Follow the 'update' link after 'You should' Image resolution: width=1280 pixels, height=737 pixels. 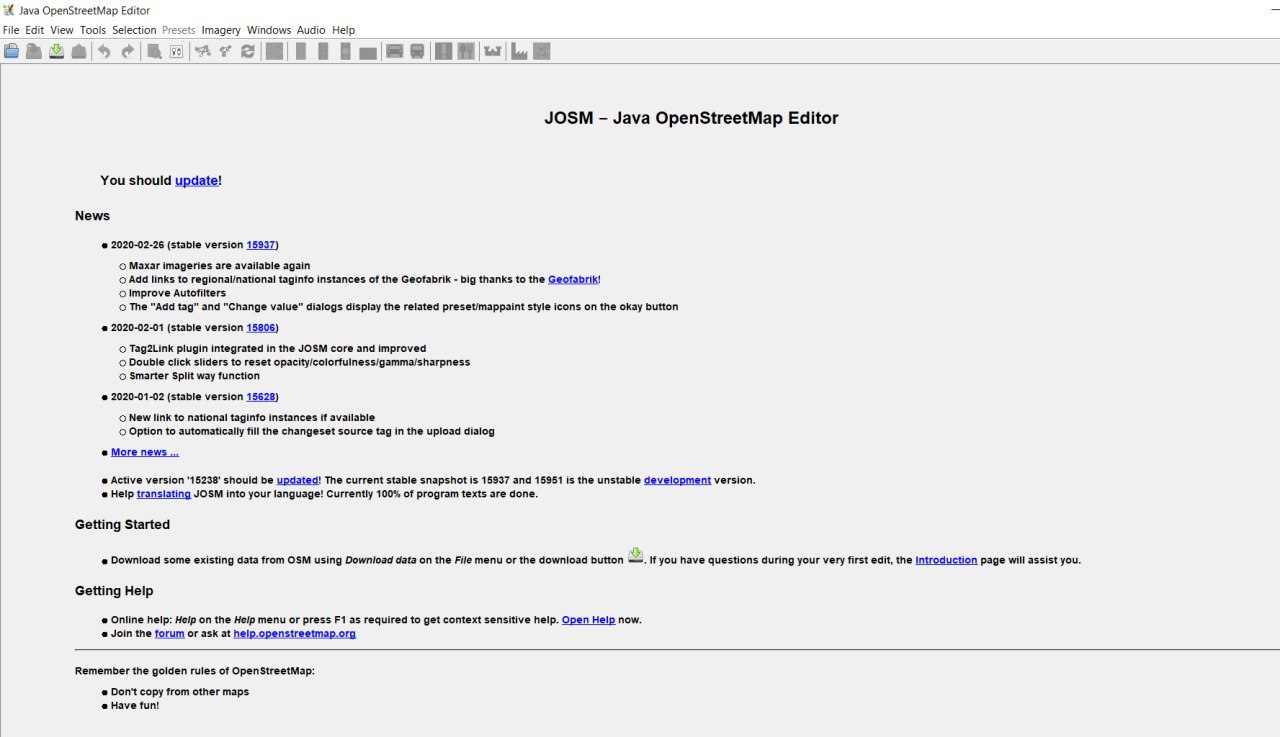click(196, 181)
